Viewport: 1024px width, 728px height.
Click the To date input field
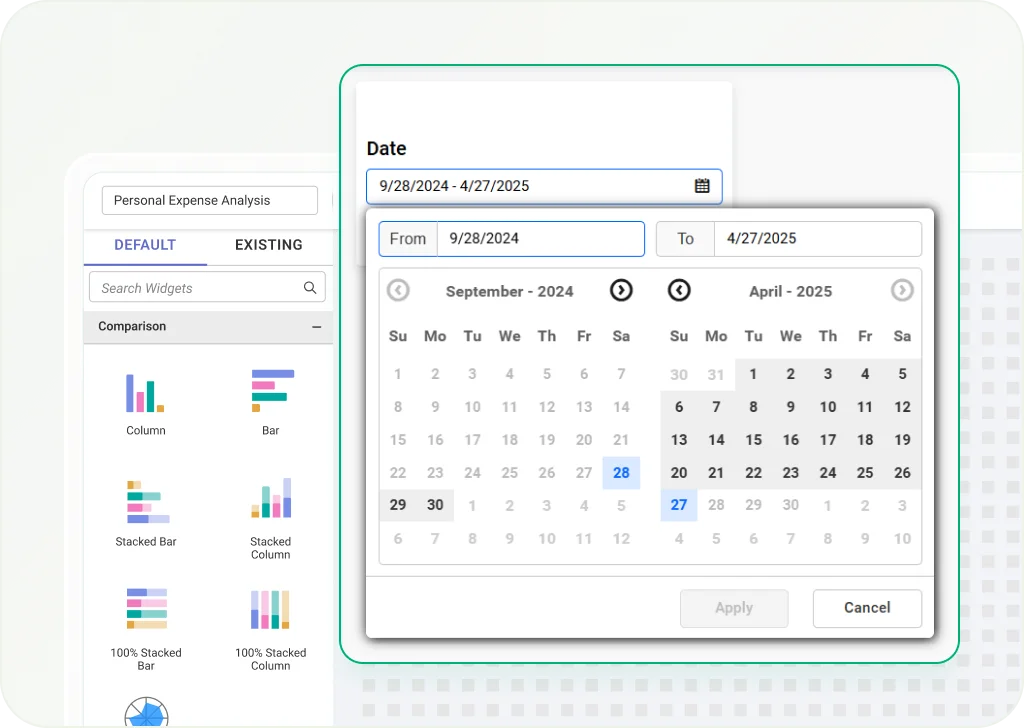(x=816, y=239)
